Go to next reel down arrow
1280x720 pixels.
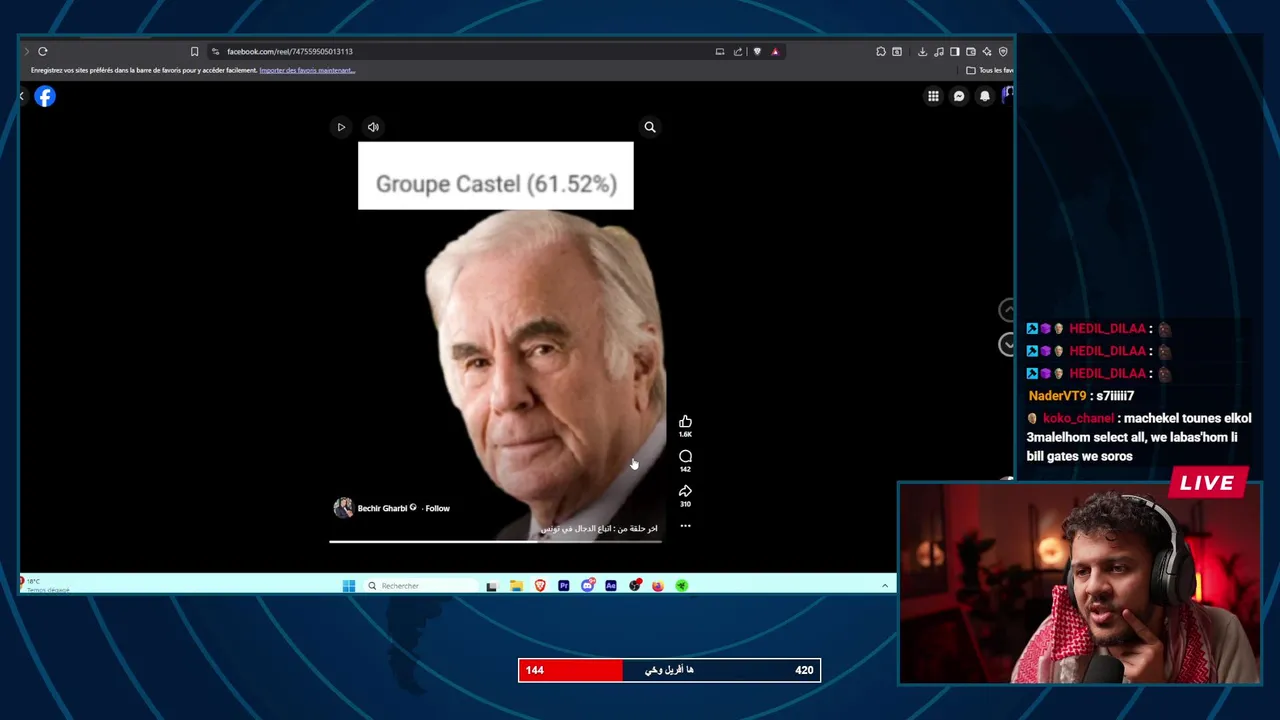click(1007, 344)
